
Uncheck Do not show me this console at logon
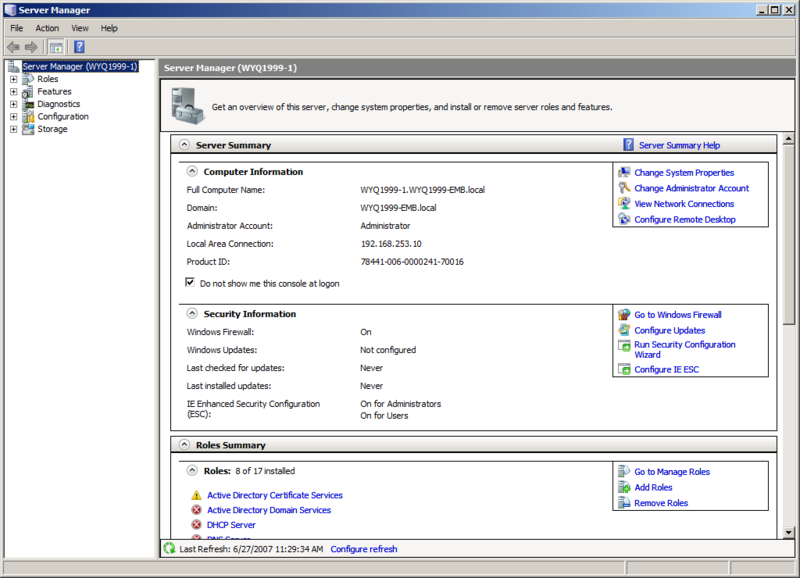(x=190, y=281)
